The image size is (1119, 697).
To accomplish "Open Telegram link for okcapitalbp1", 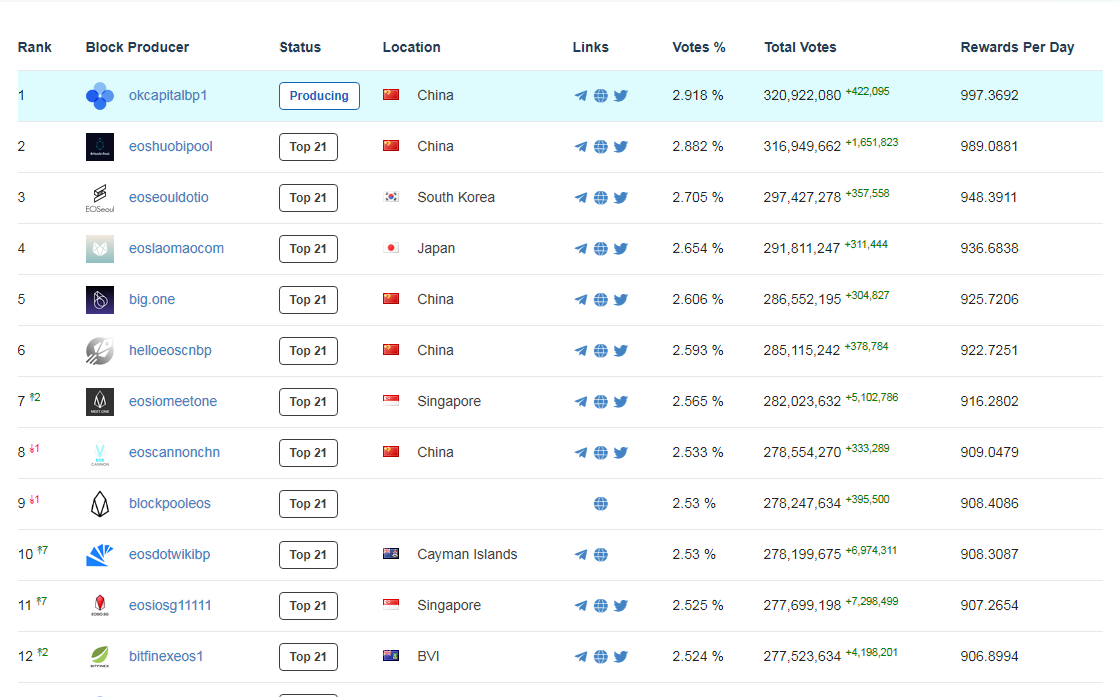I will click(581, 96).
